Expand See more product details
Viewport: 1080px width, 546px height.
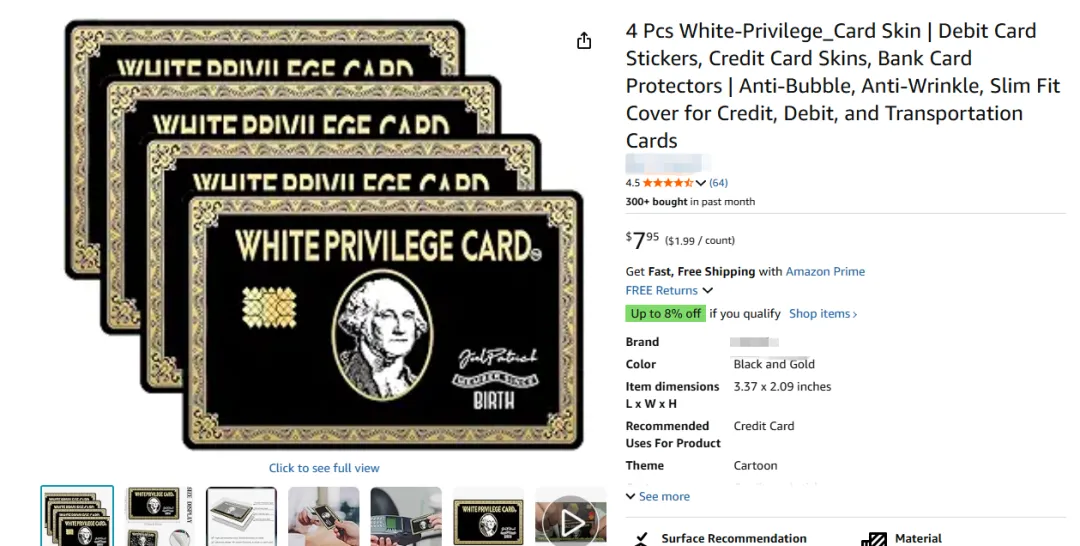click(658, 496)
